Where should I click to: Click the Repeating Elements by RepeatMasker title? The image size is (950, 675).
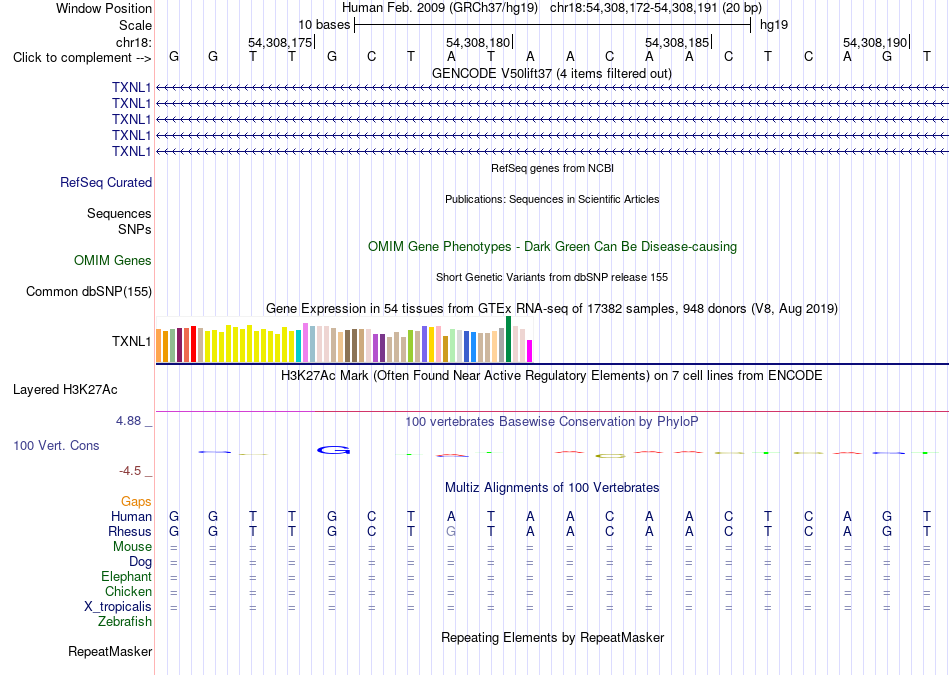pyautogui.click(x=553, y=637)
